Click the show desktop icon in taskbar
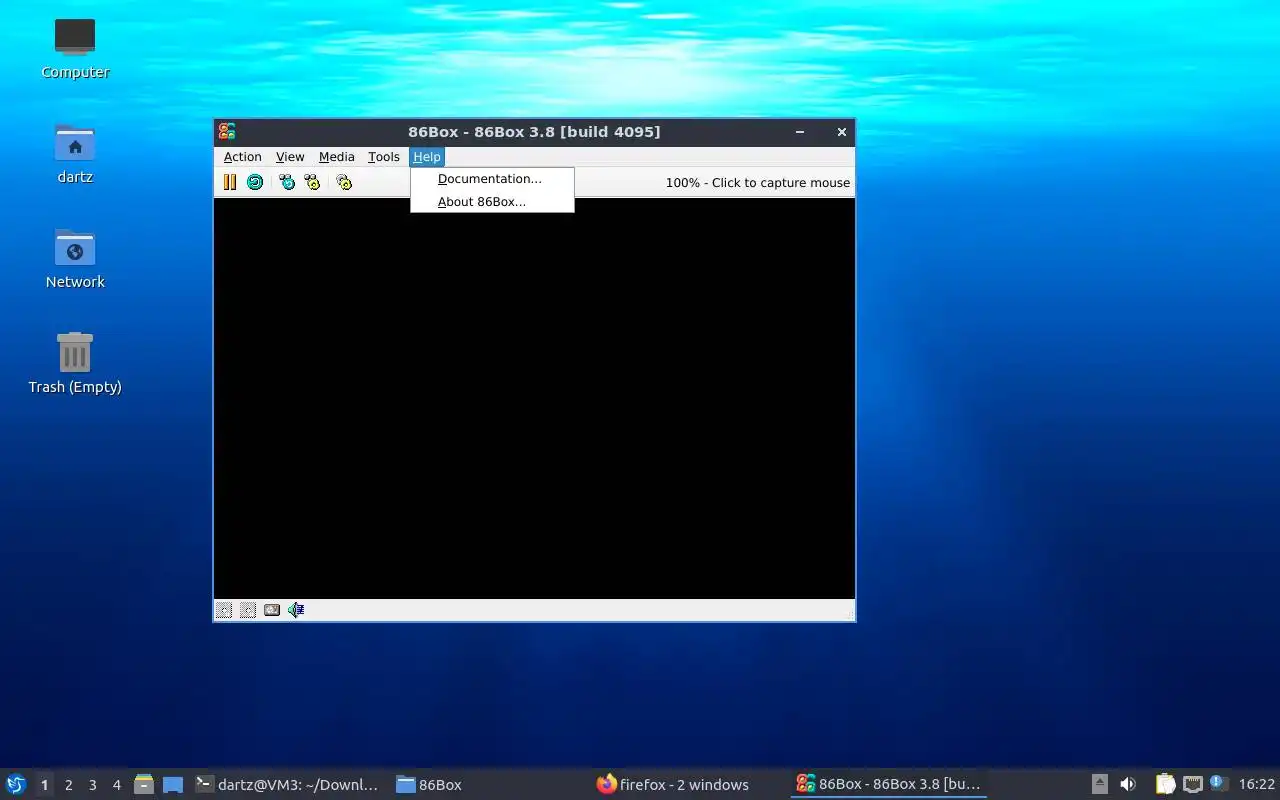This screenshot has height=800, width=1280. click(173, 785)
